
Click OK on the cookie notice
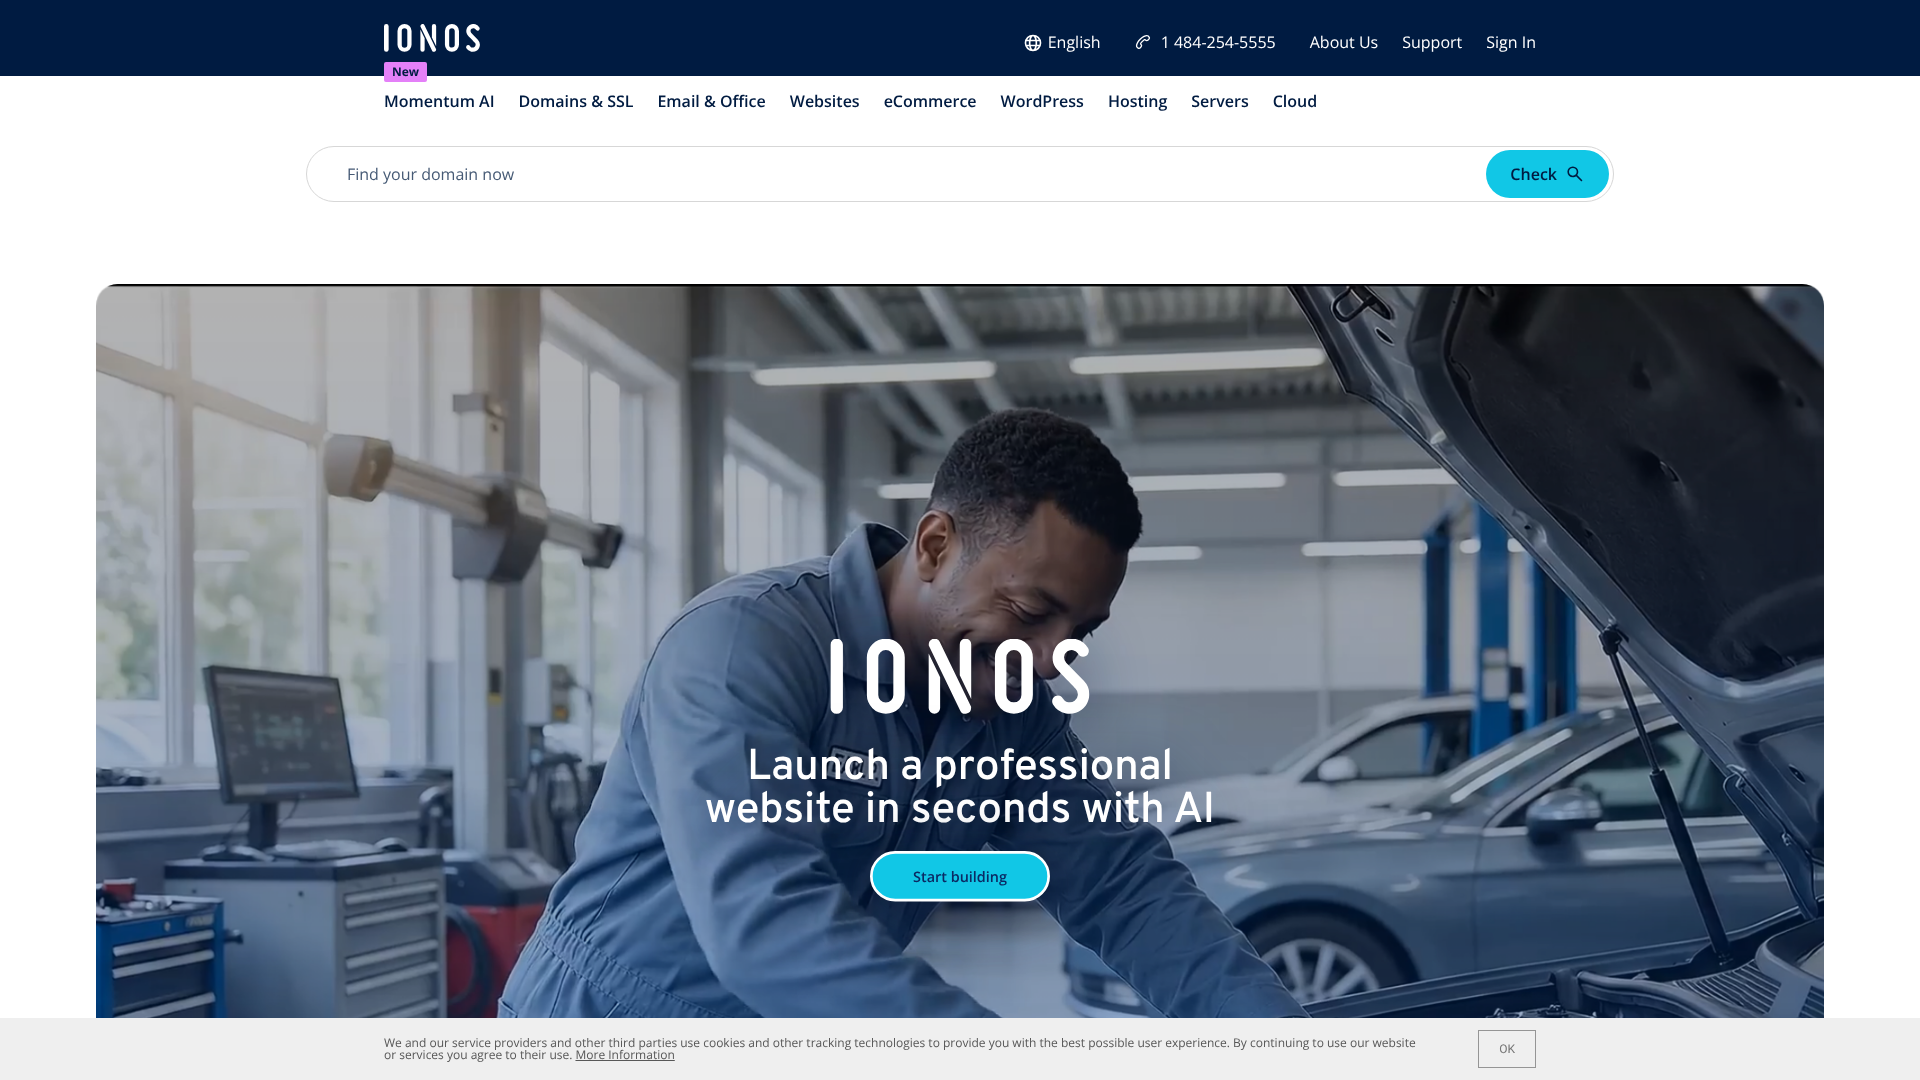[1507, 1049]
